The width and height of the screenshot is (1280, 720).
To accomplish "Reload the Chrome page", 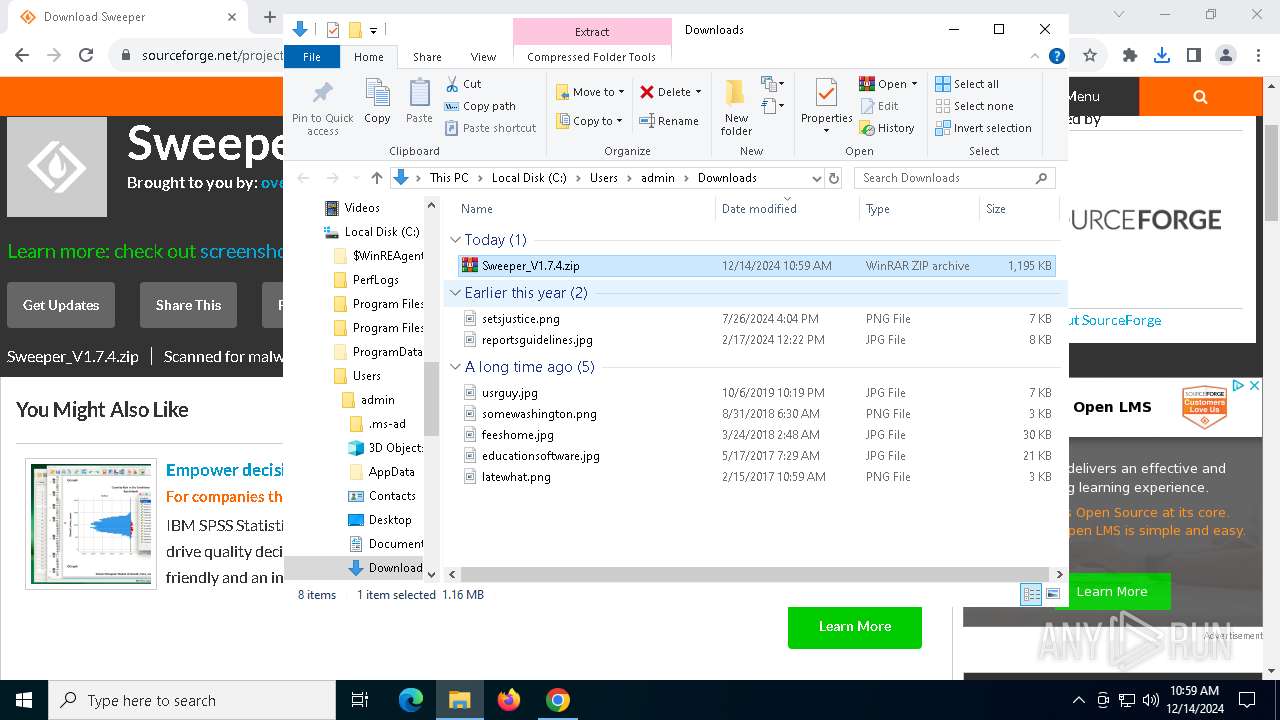I will 86,56.
